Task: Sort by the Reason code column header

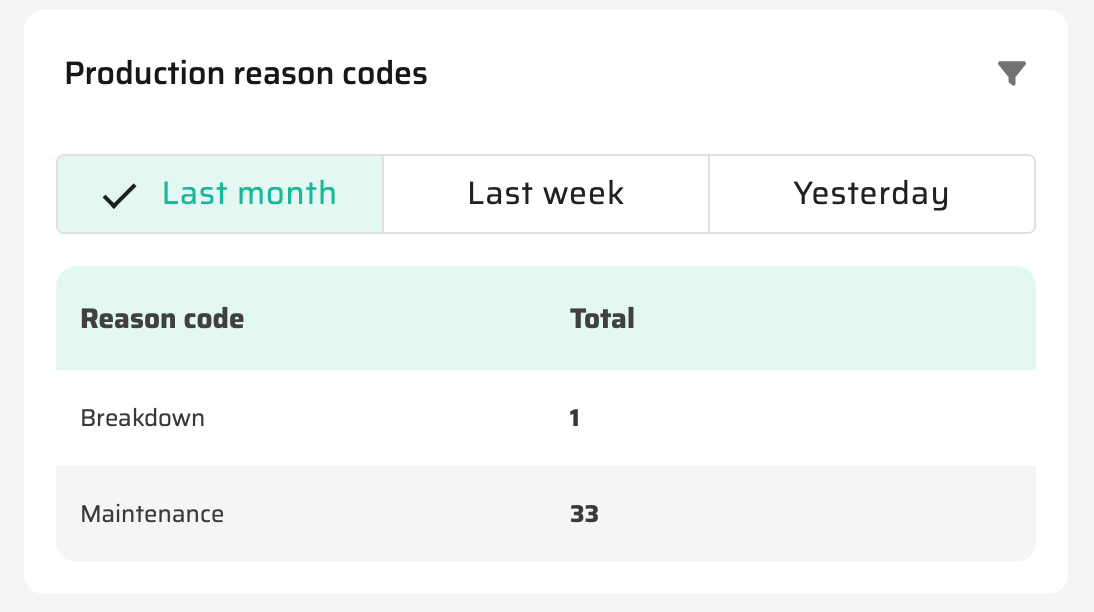Action: click(x=162, y=319)
